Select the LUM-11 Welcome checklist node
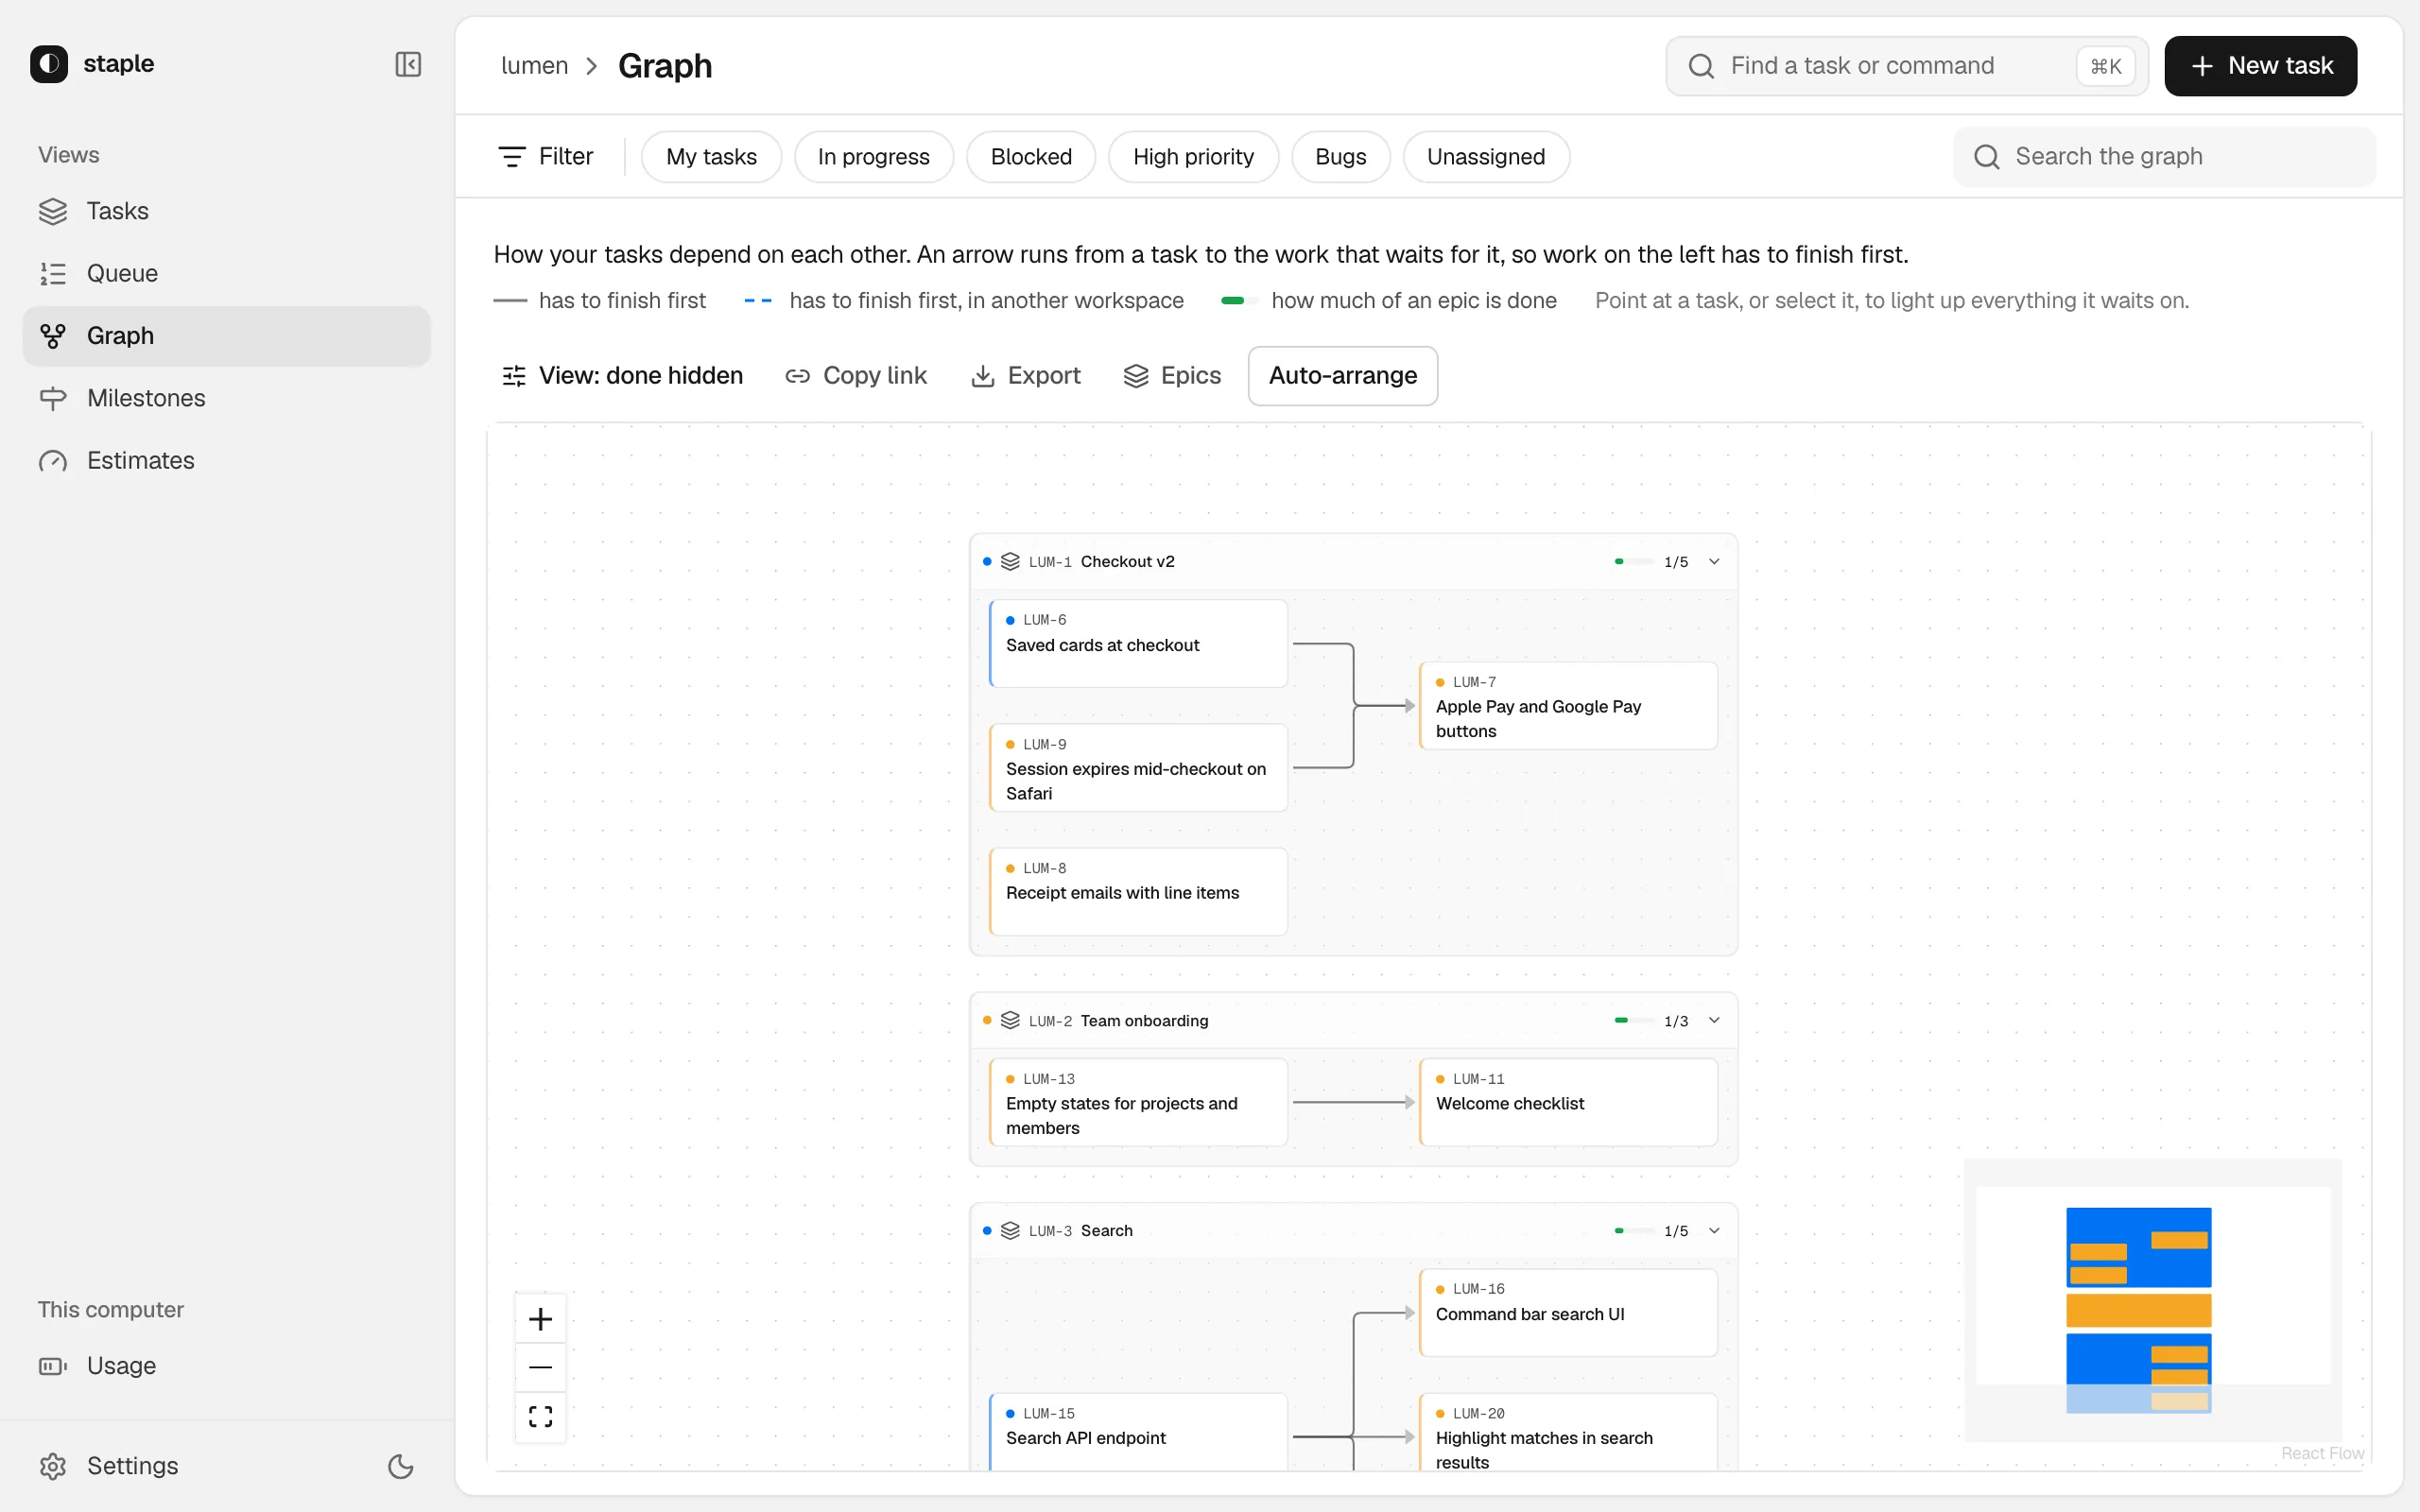Image resolution: width=2420 pixels, height=1512 pixels. coord(1568,1102)
